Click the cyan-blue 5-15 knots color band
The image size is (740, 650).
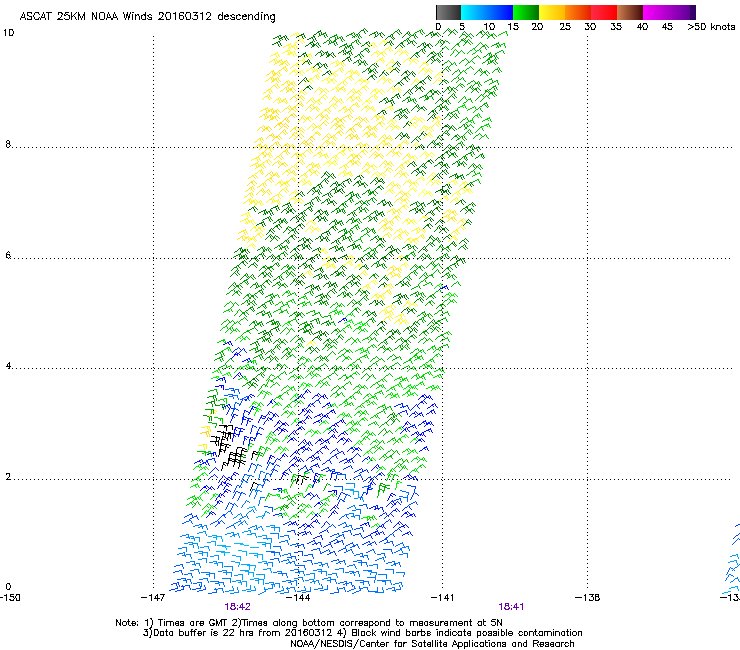click(487, 12)
